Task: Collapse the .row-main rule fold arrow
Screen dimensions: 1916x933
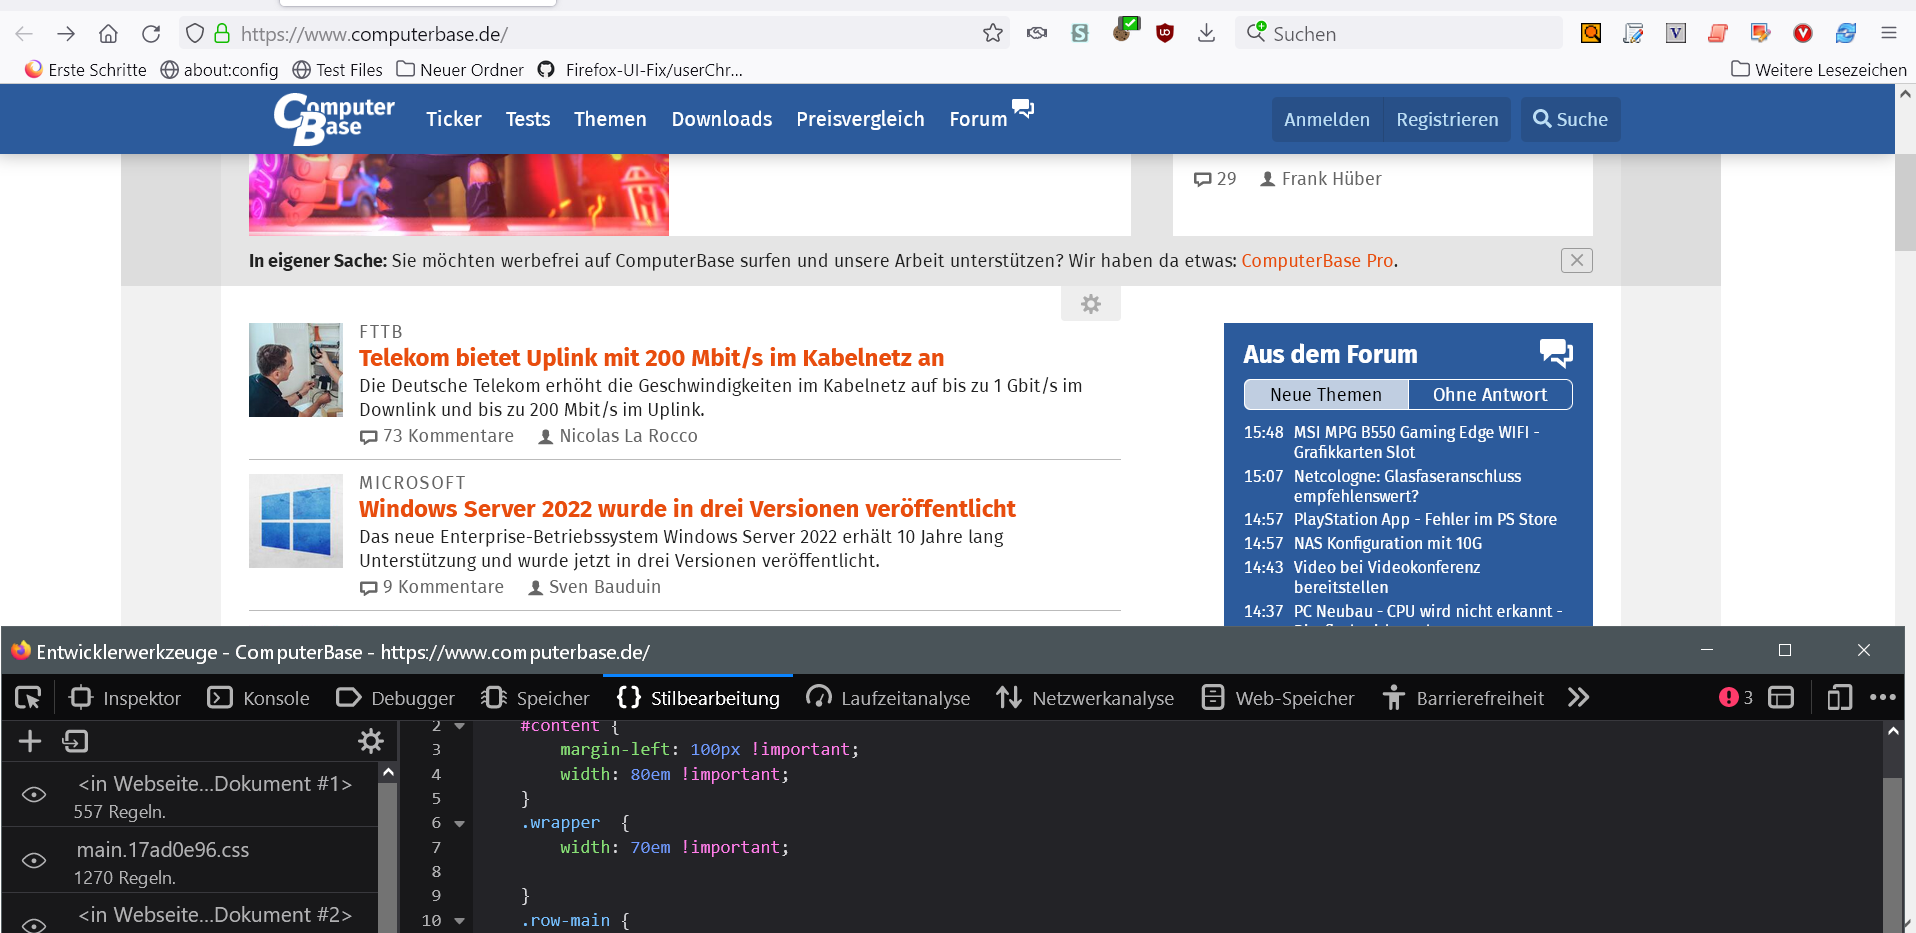Action: tap(460, 921)
